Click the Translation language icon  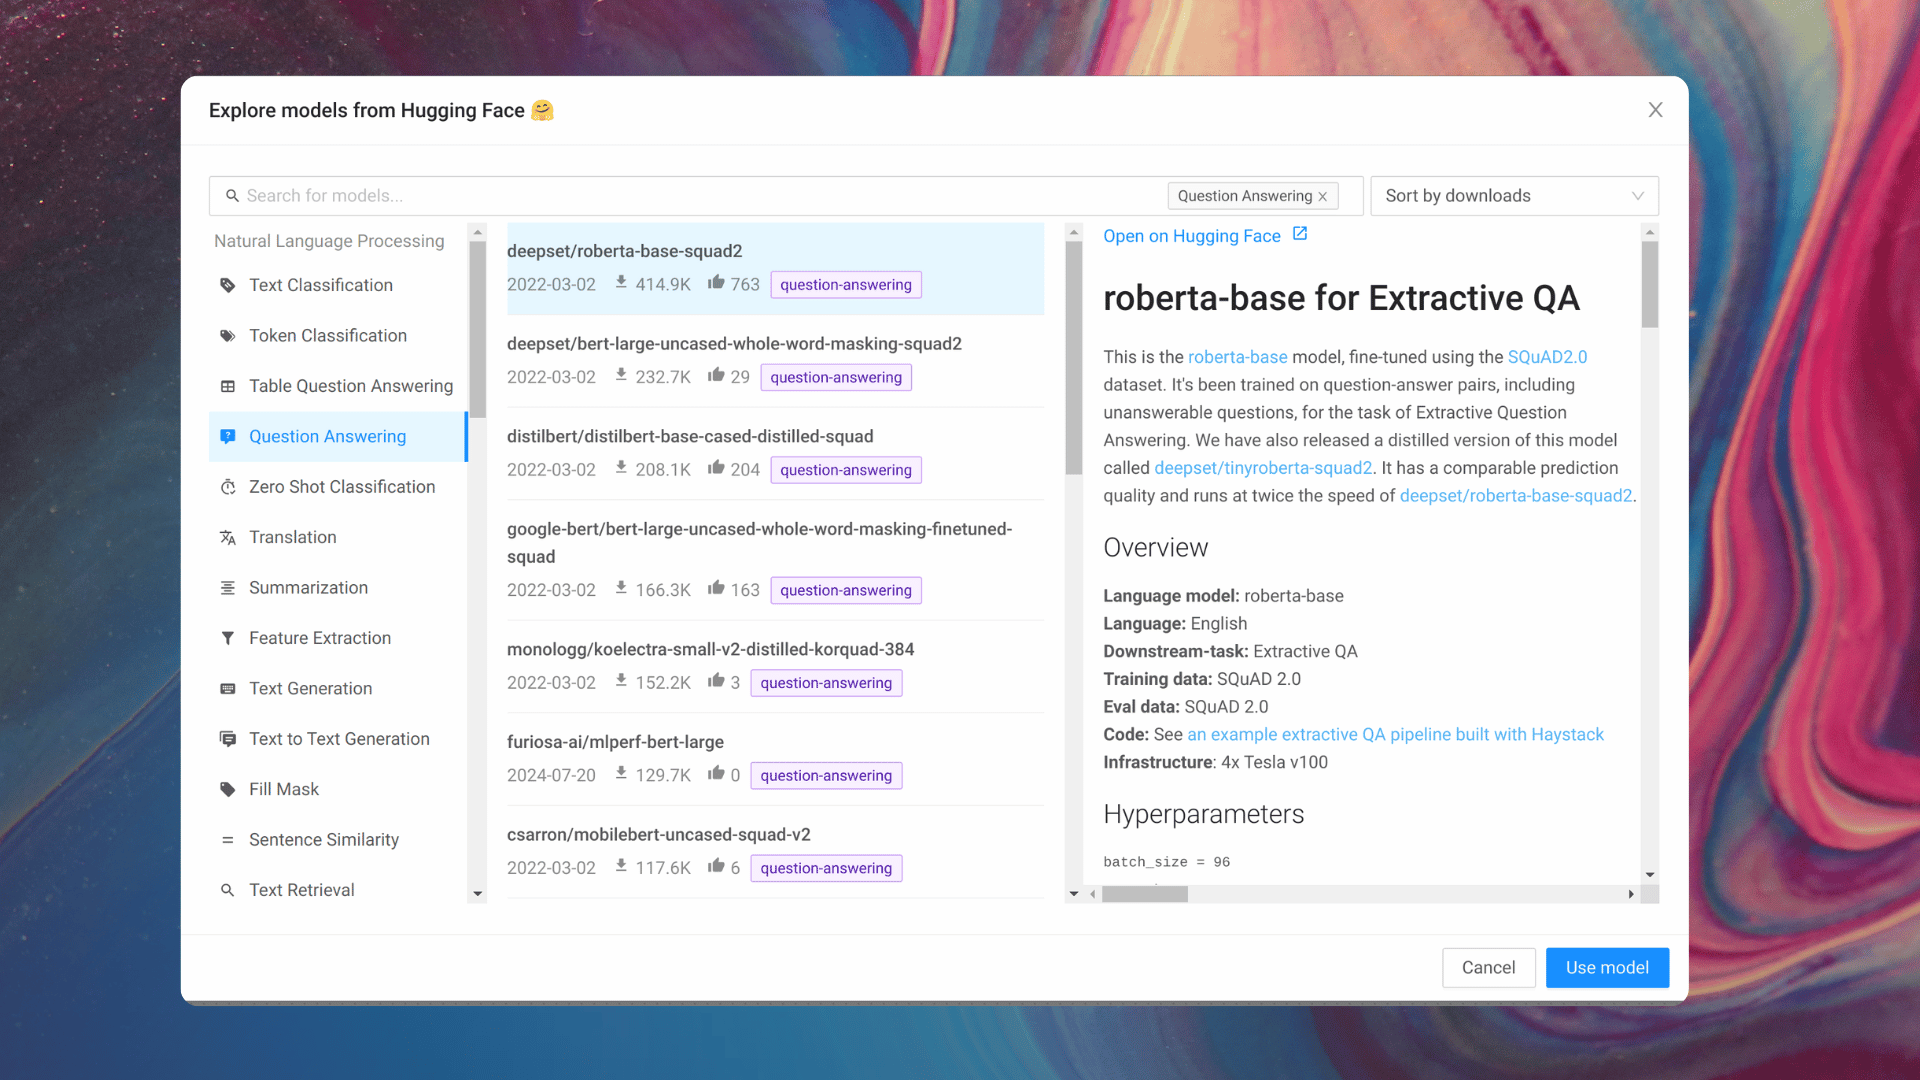coord(228,538)
